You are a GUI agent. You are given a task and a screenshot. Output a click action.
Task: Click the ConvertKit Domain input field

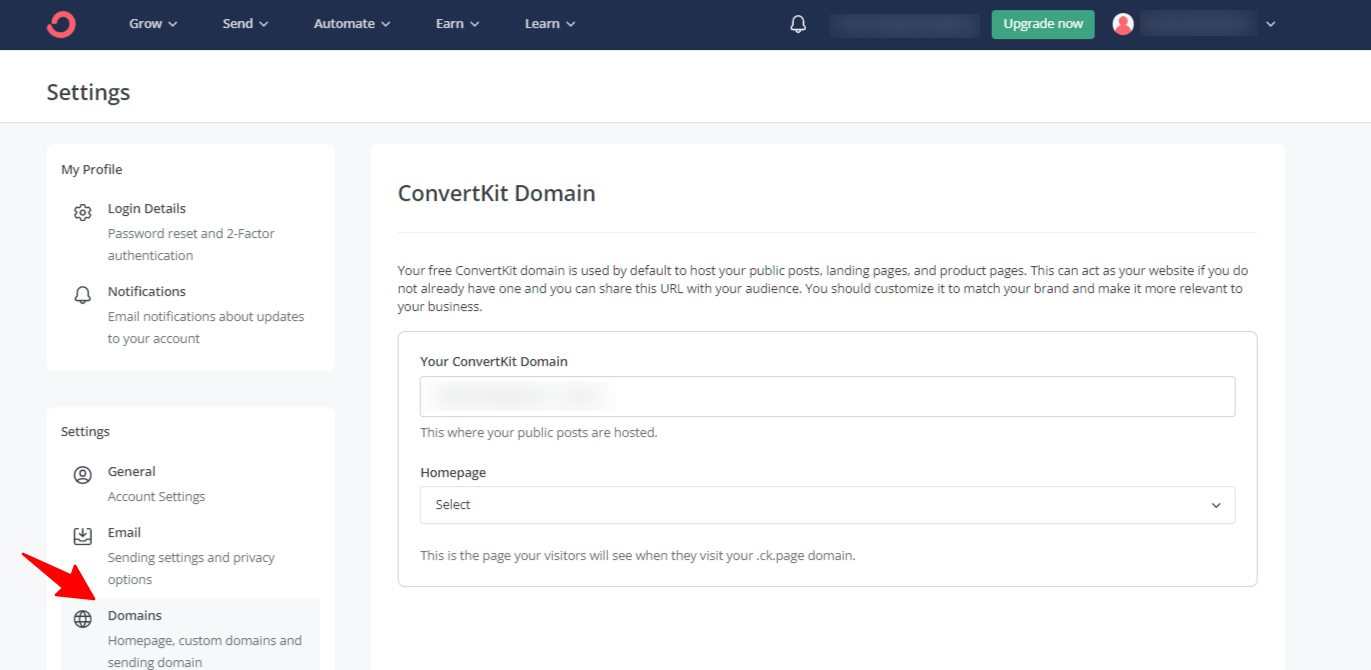(827, 396)
